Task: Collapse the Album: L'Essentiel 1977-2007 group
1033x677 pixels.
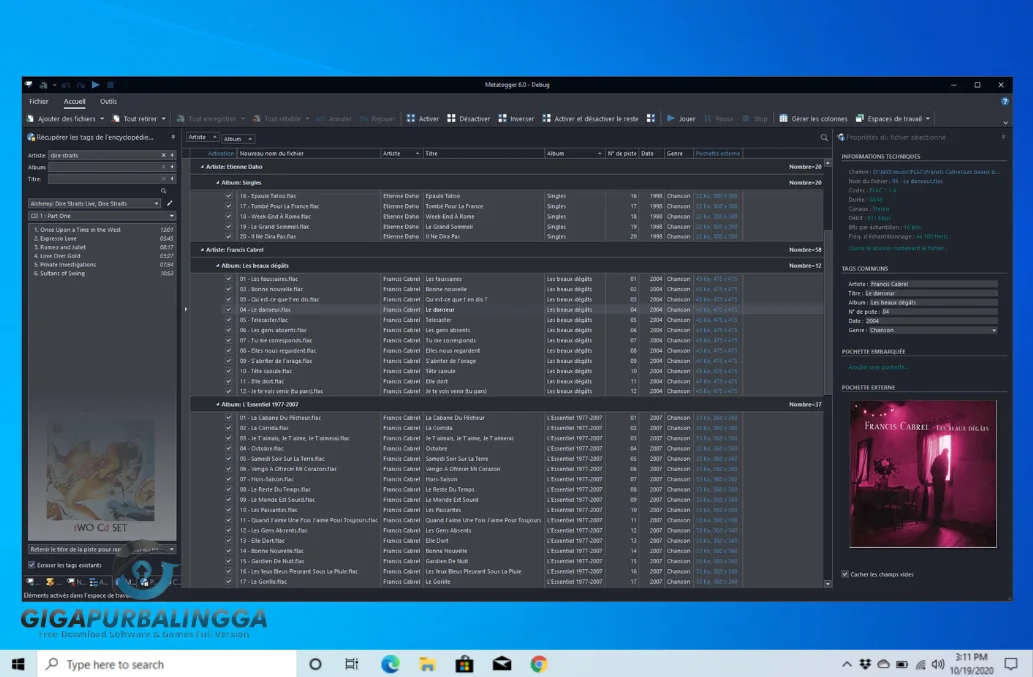Action: (x=217, y=404)
